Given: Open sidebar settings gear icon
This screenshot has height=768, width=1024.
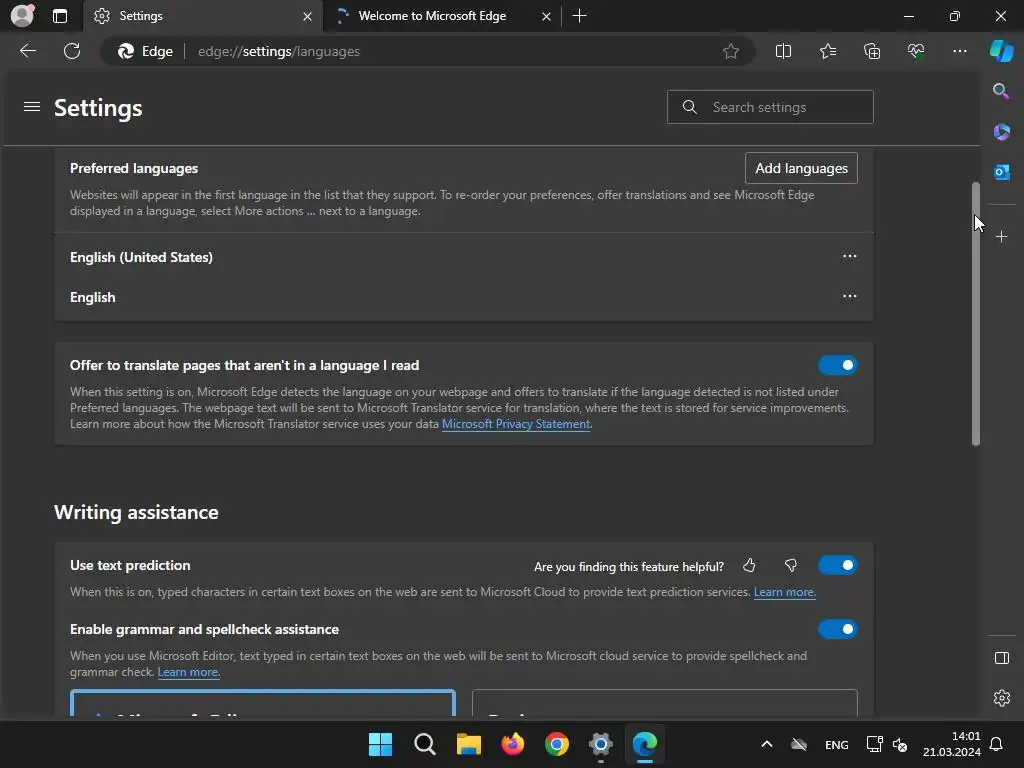Looking at the screenshot, I should pos(1001,698).
